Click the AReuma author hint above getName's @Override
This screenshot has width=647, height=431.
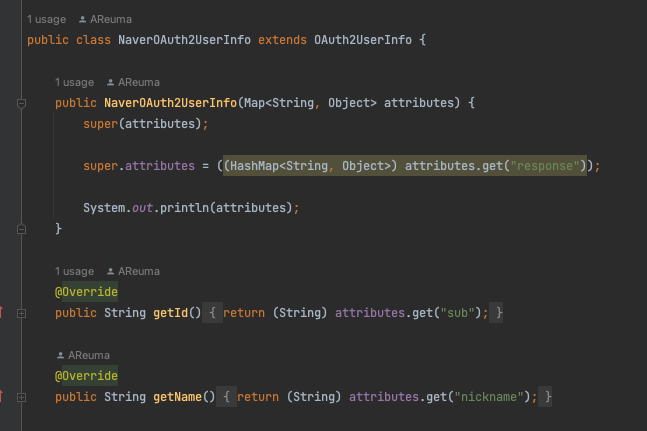pyautogui.click(x=89, y=355)
